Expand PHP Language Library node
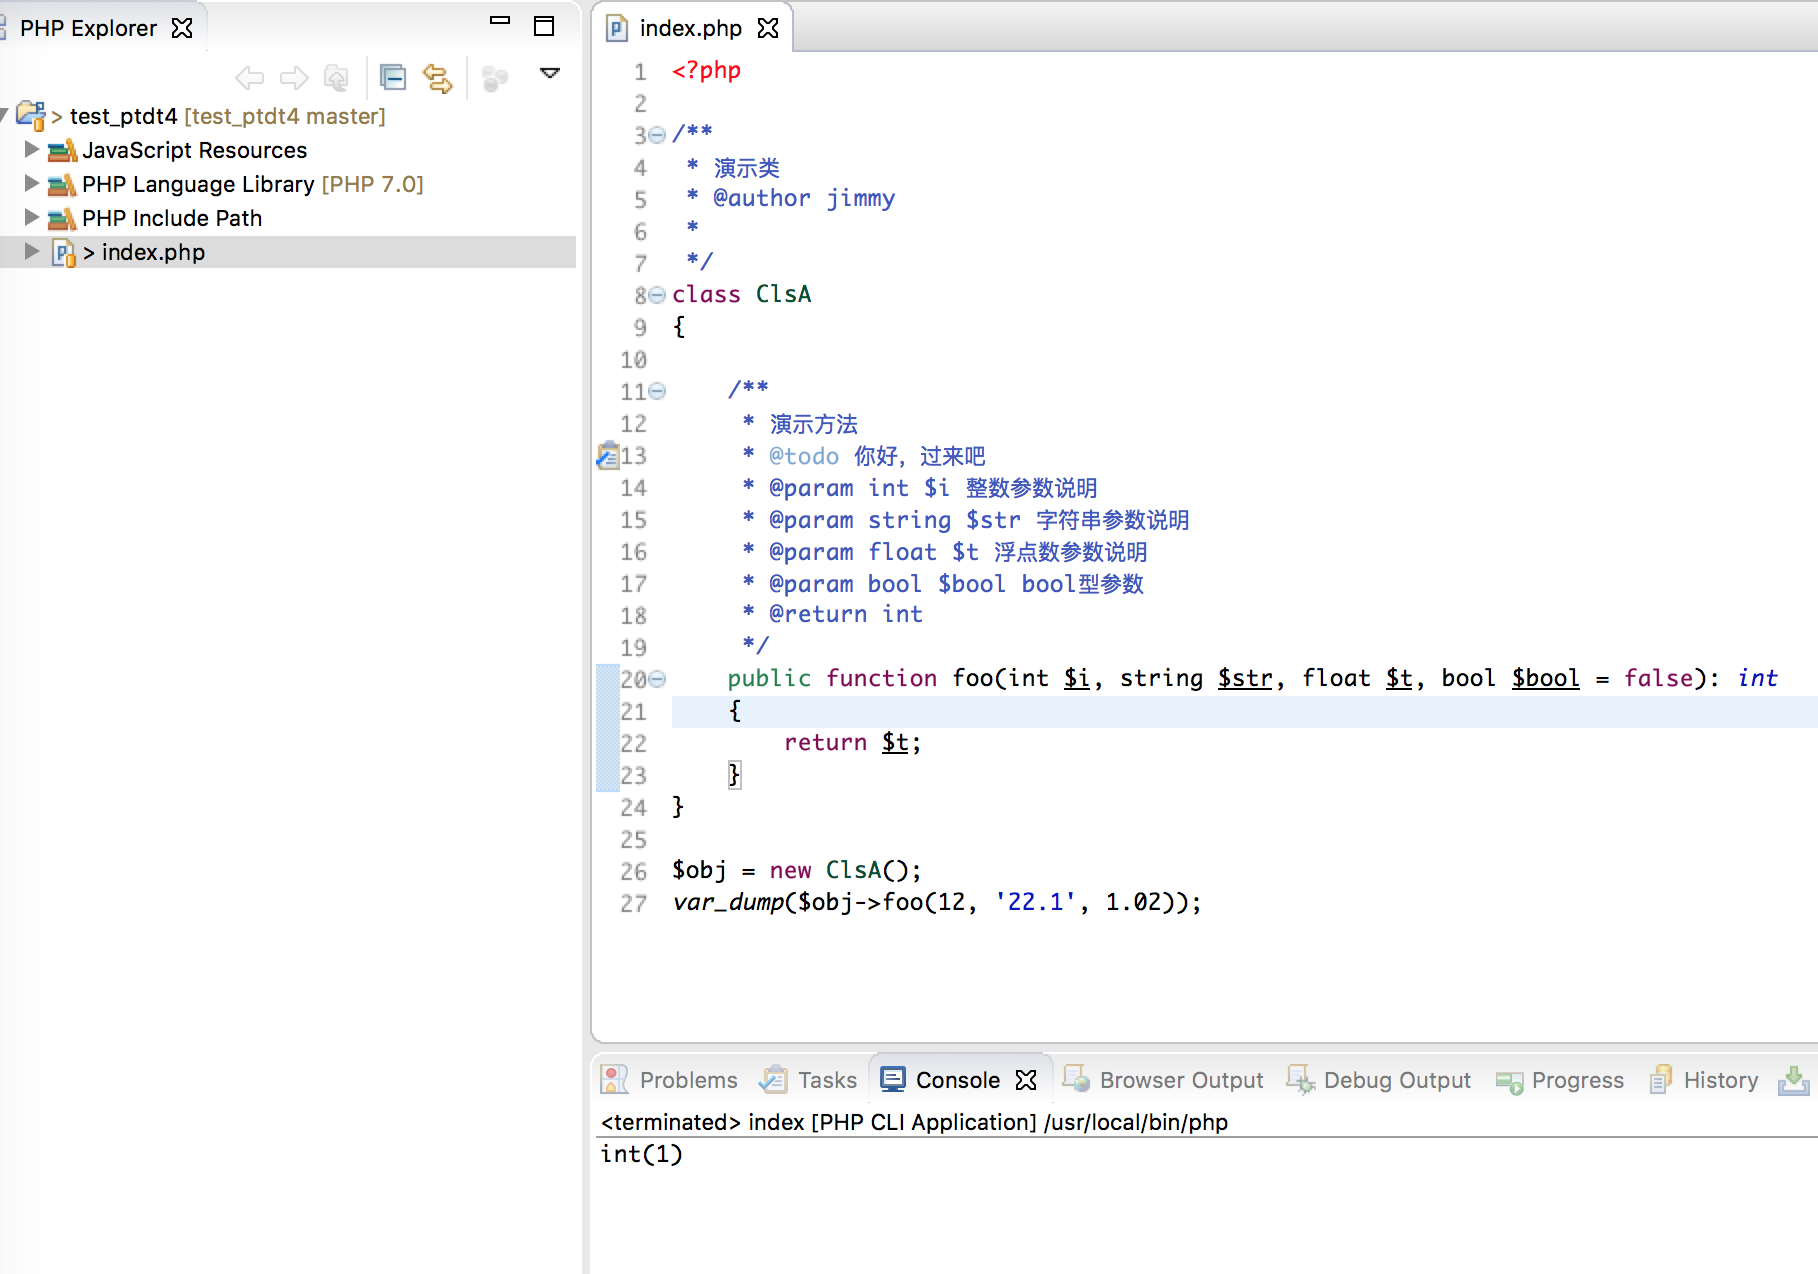This screenshot has height=1274, width=1818. 32,183
